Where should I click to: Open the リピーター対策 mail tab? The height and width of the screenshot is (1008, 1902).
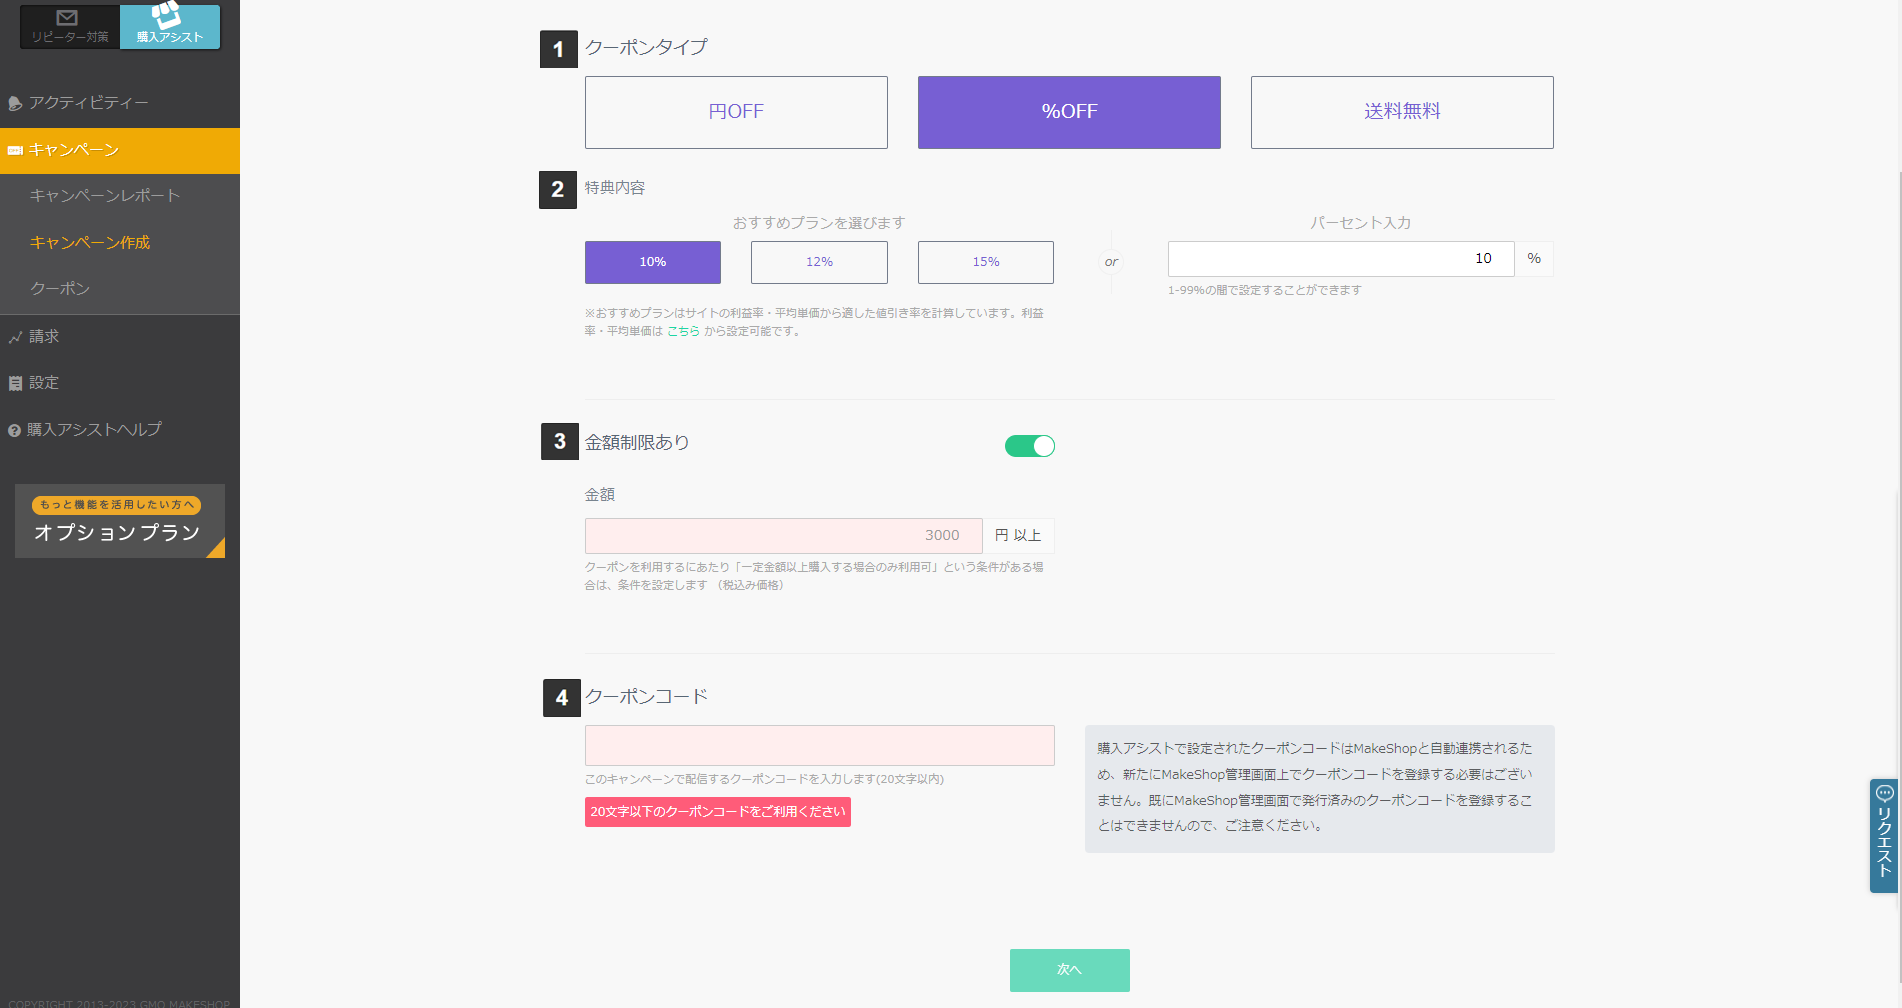69,26
